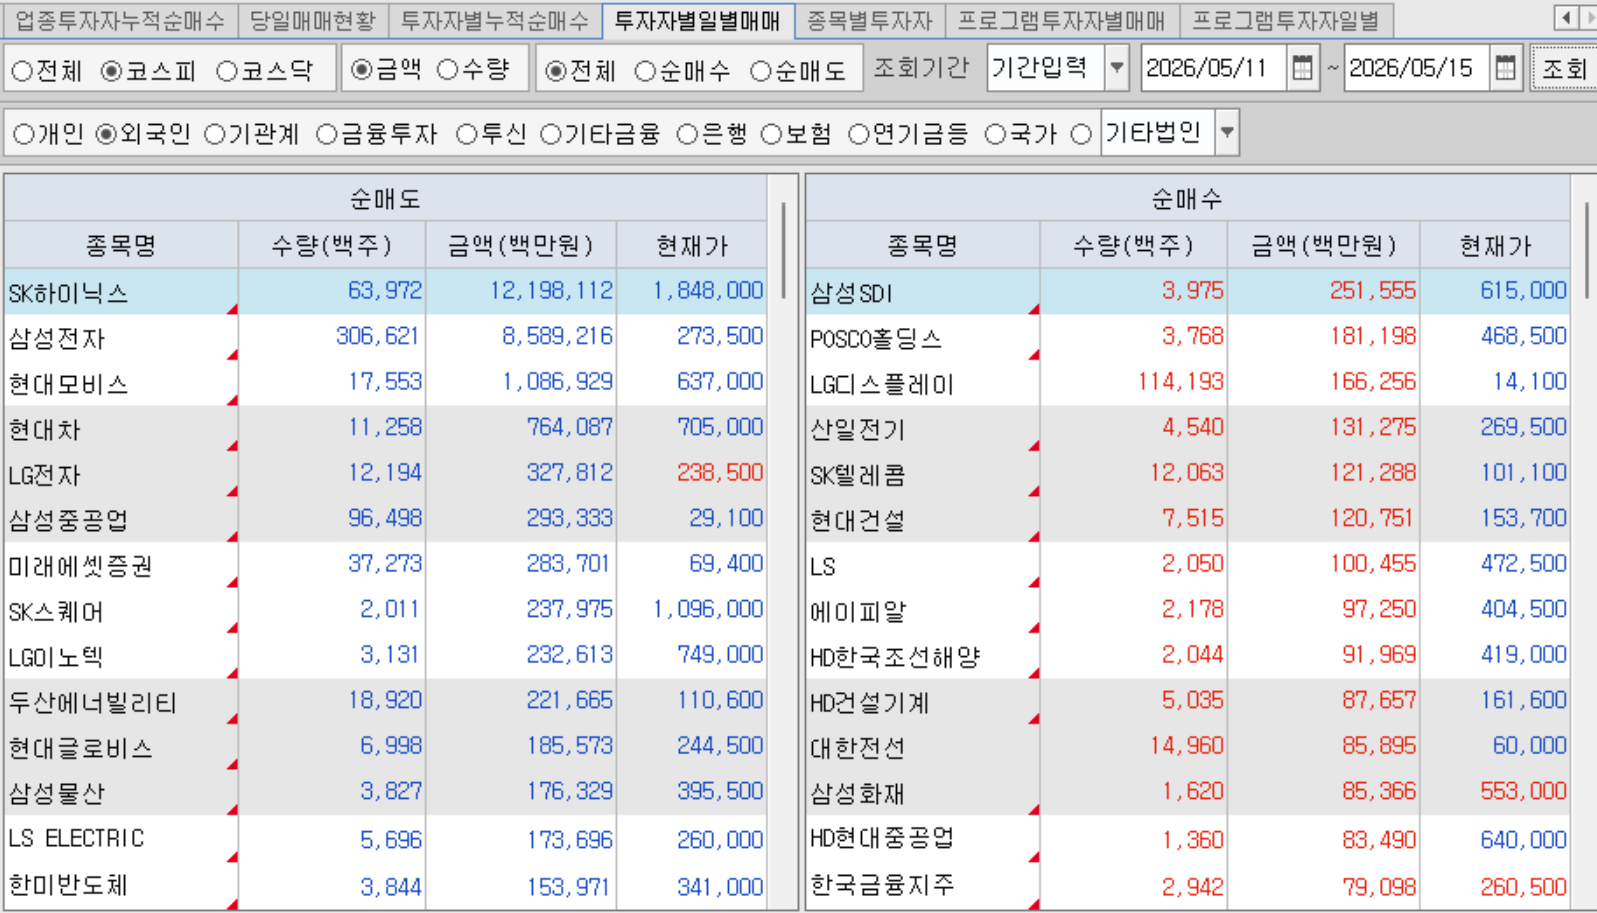This screenshot has height=913, width=1597.
Task: Select the 연기금등 investor radio button
Action: (x=859, y=134)
